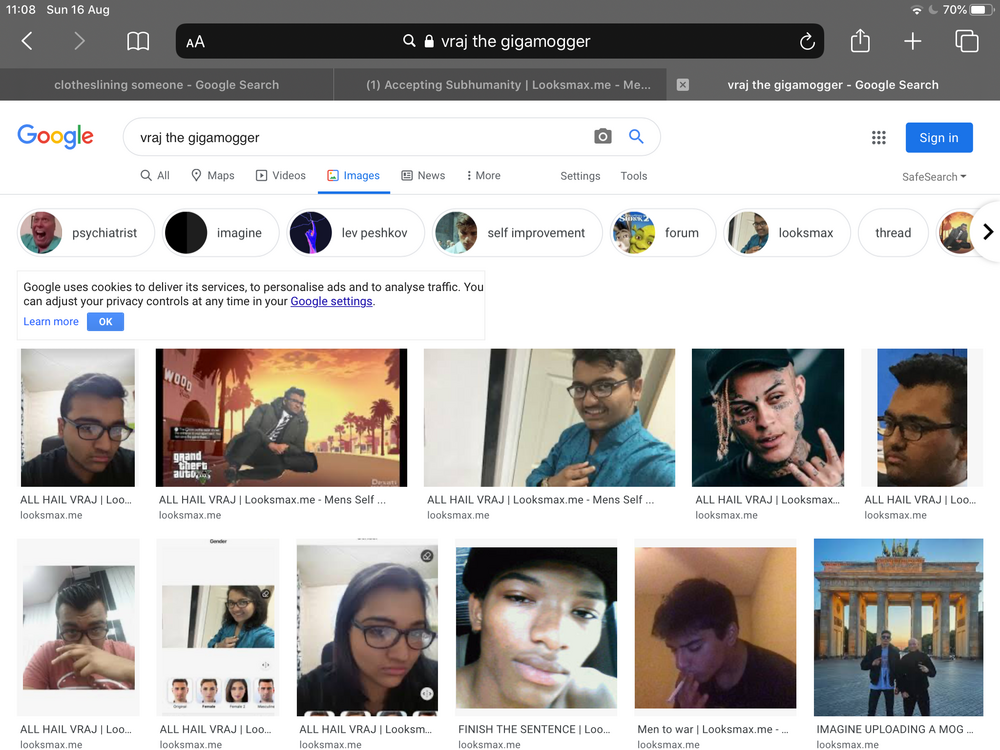Select the Videos search tab
The image size is (1000, 750).
click(281, 176)
